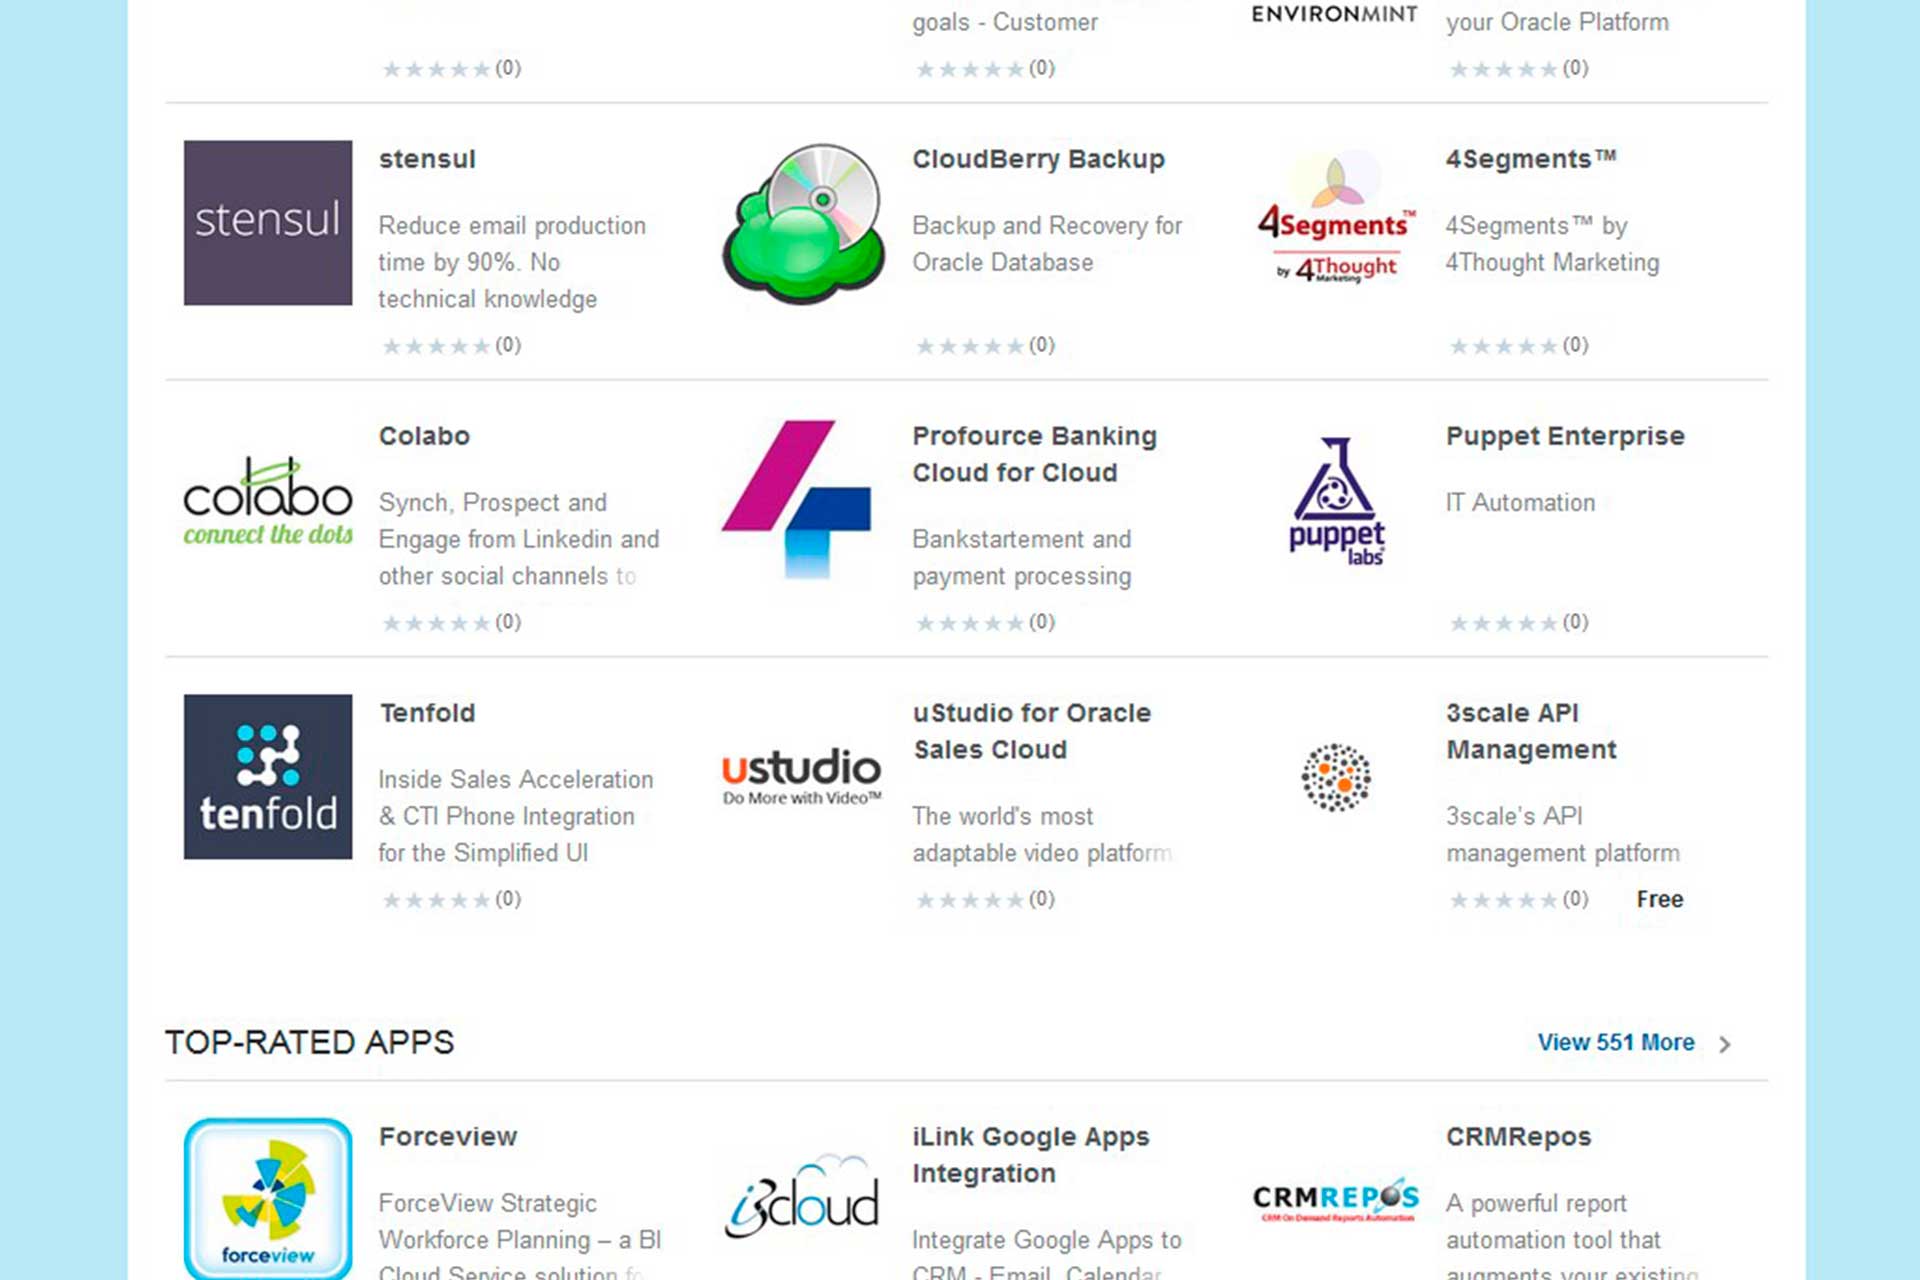Screen dimensions: 1920x1280
Task: Click 'IT Automation' description text
Action: click(1520, 503)
